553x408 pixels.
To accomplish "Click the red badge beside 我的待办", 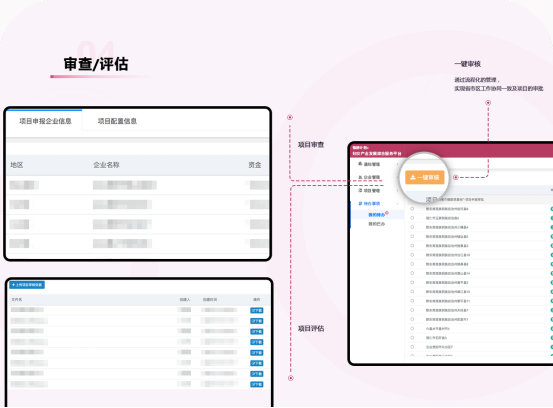I will coord(387,213).
